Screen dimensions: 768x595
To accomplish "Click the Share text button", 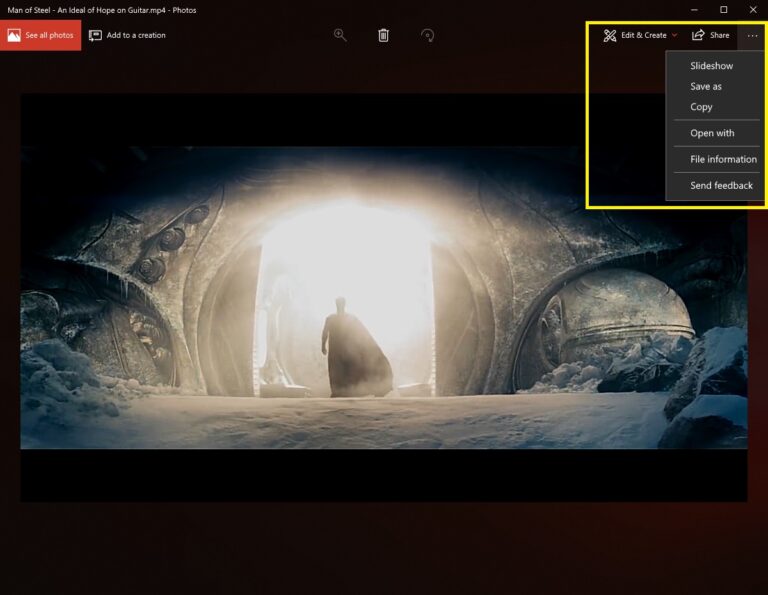I will 720,35.
